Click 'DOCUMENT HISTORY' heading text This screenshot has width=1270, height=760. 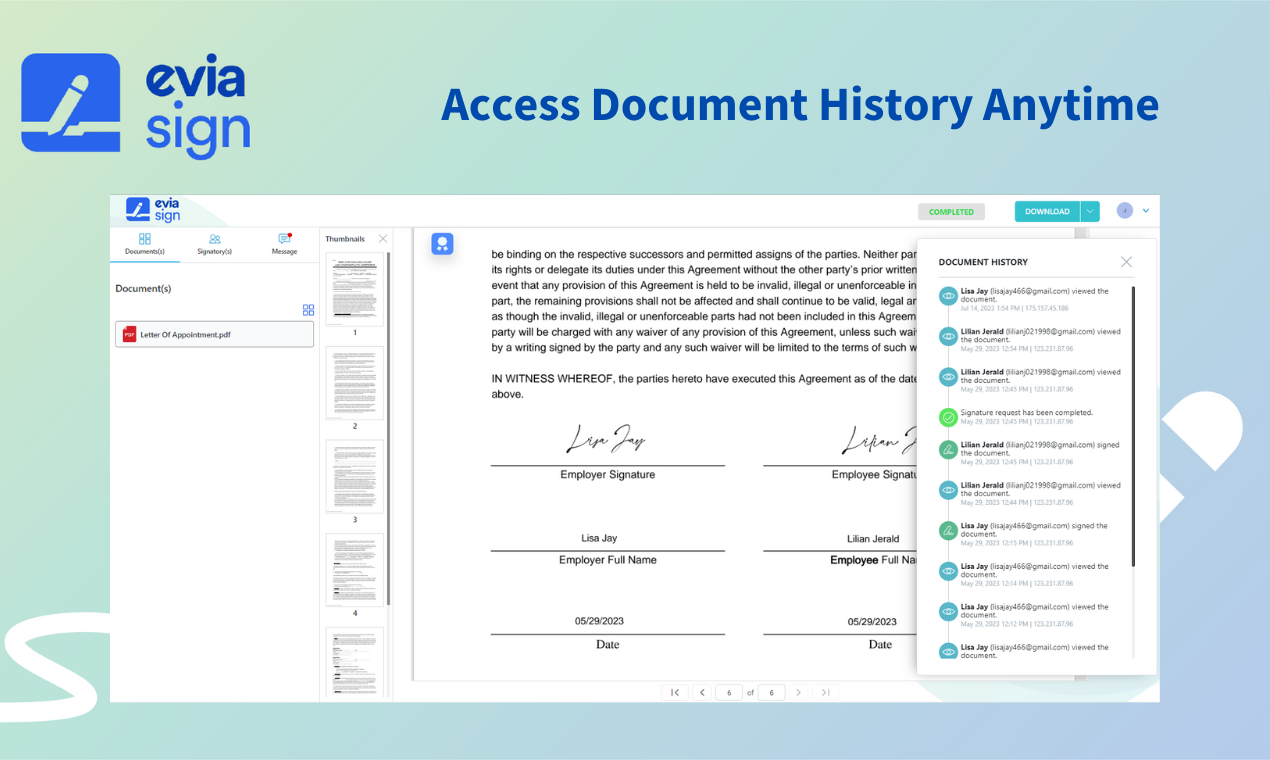983,262
